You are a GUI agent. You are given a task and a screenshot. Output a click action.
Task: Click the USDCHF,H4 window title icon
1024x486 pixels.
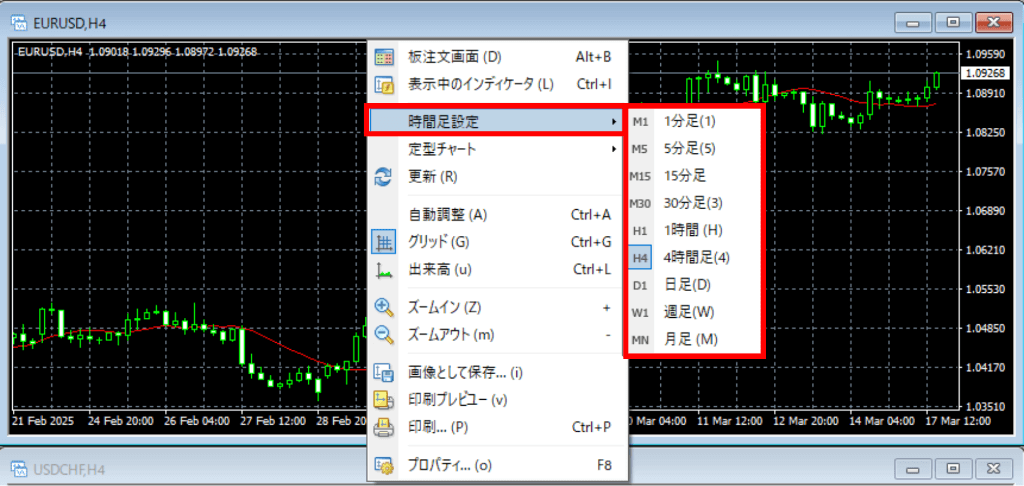pyautogui.click(x=19, y=468)
